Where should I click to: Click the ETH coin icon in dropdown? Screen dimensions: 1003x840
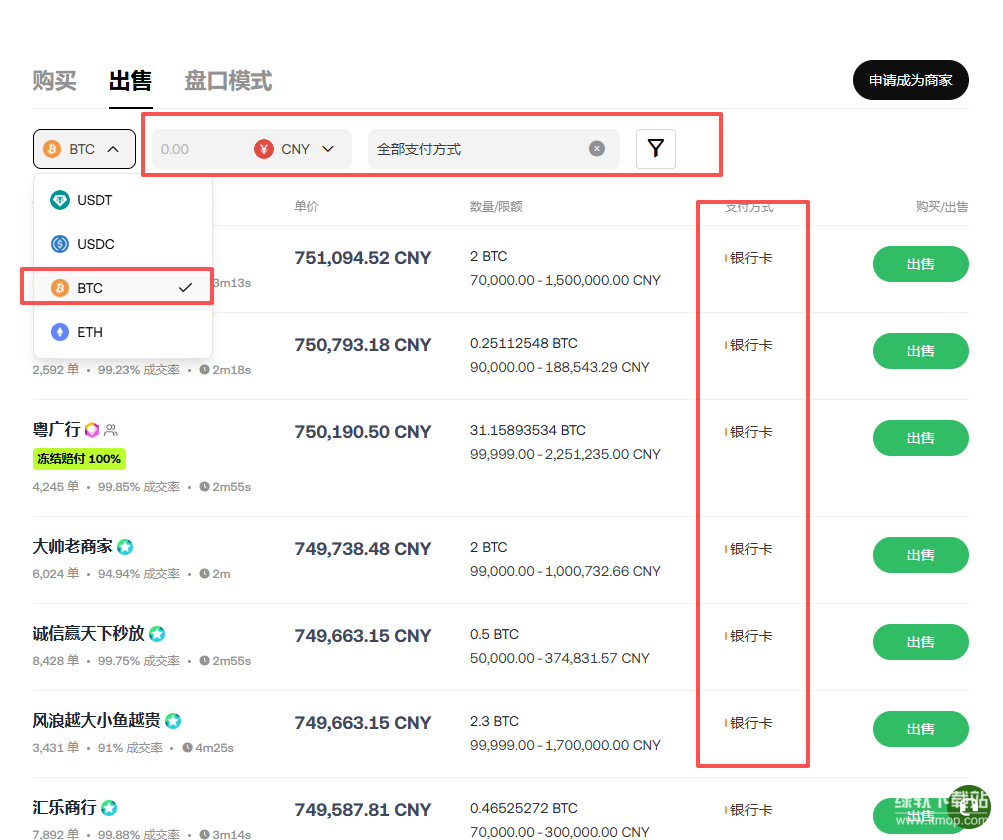[x=60, y=332]
